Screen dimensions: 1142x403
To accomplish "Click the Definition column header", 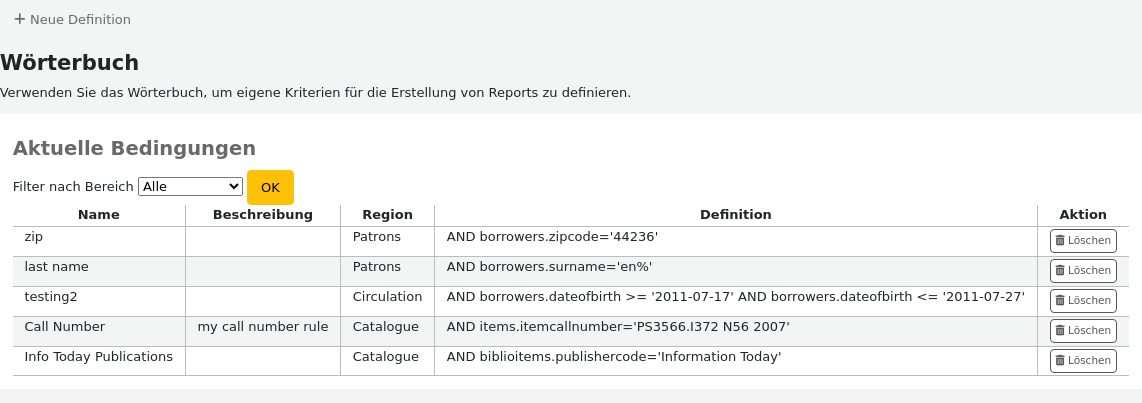I will point(736,215).
